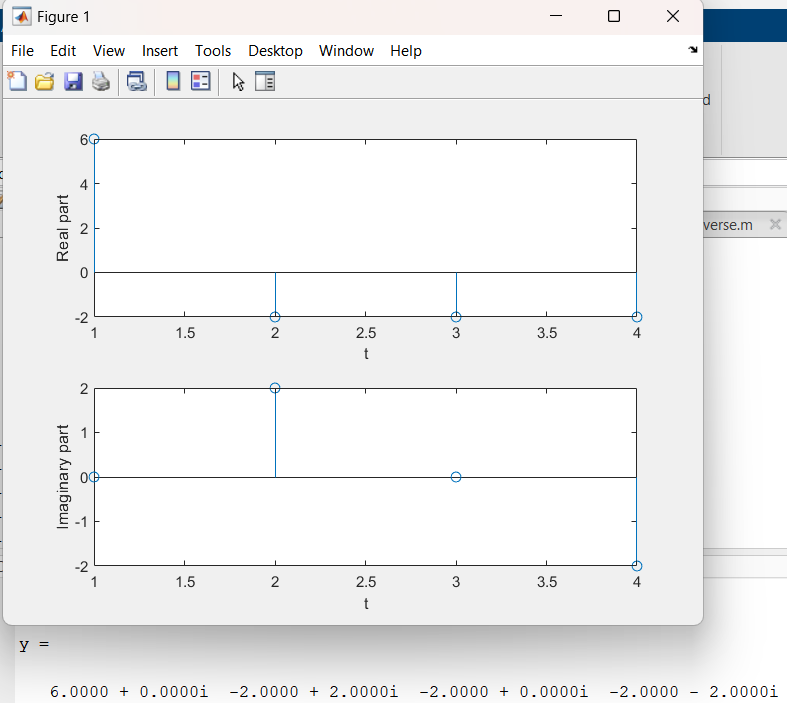Open the View menu
This screenshot has height=703, width=787.
(108, 51)
